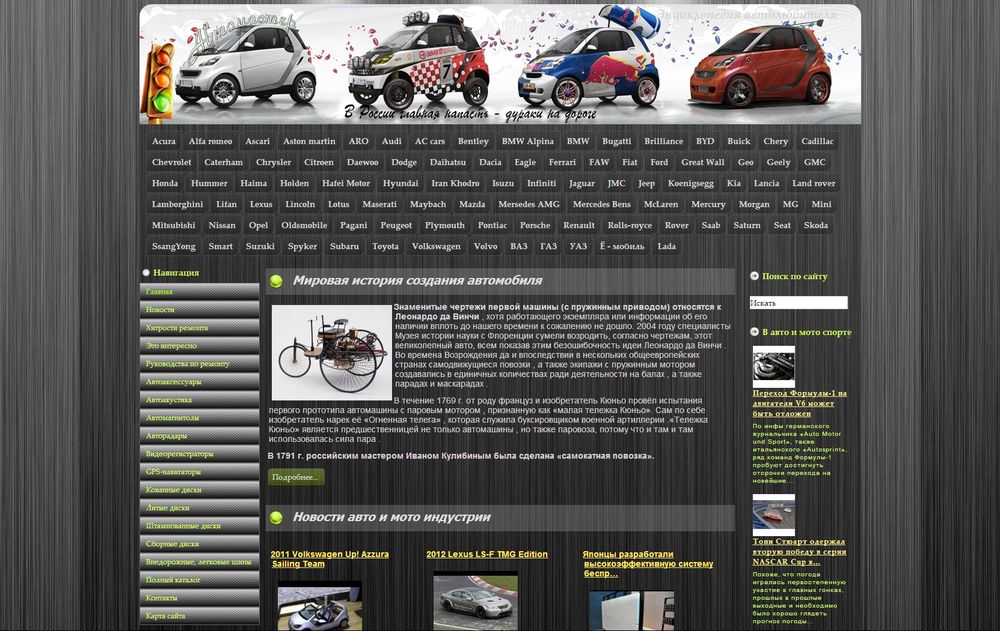Select Lada in the brand menu
Image resolution: width=1000 pixels, height=631 pixels.
point(666,247)
